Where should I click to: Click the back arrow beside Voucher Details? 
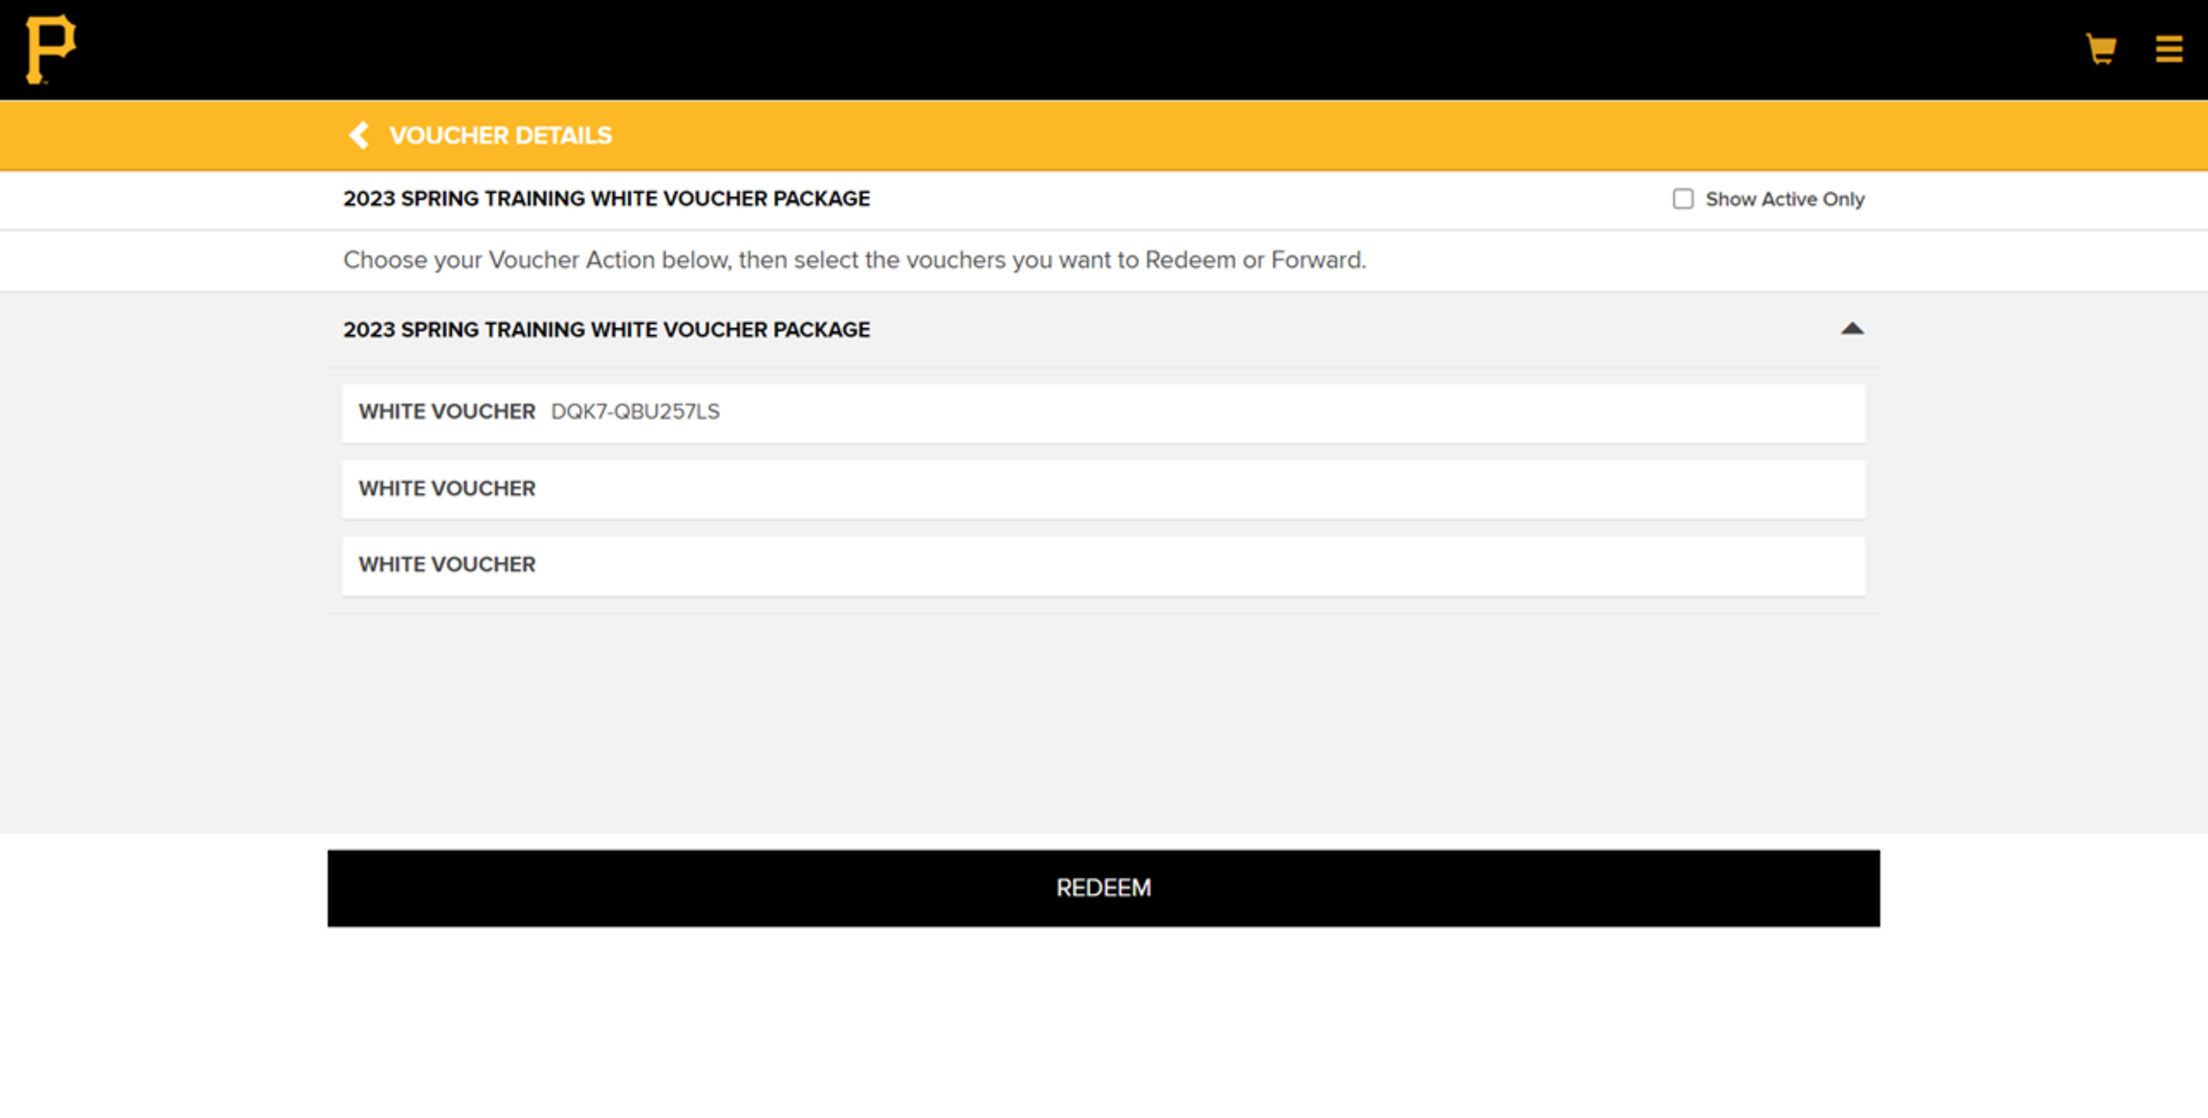357,135
